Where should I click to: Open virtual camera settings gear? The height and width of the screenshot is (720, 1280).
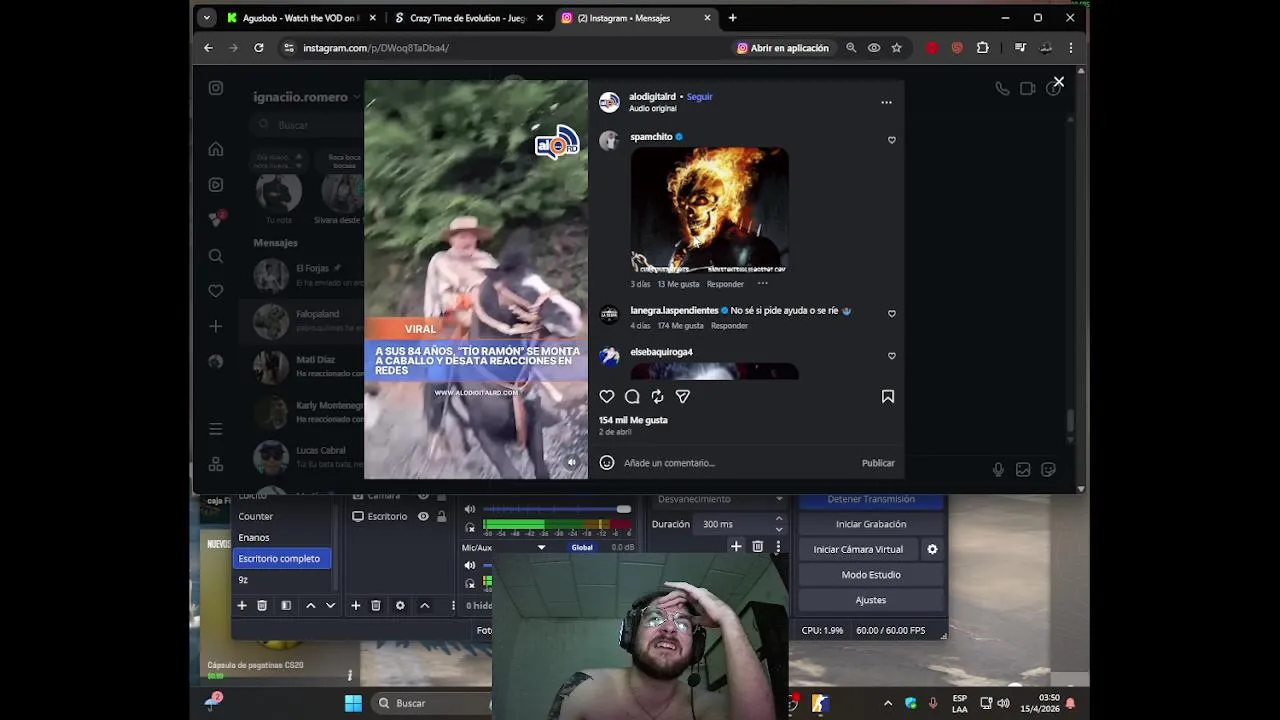pyautogui.click(x=932, y=549)
